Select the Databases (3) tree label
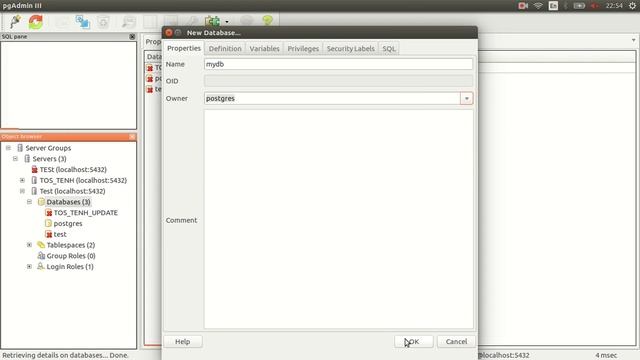The width and height of the screenshot is (640, 360). click(x=68, y=202)
